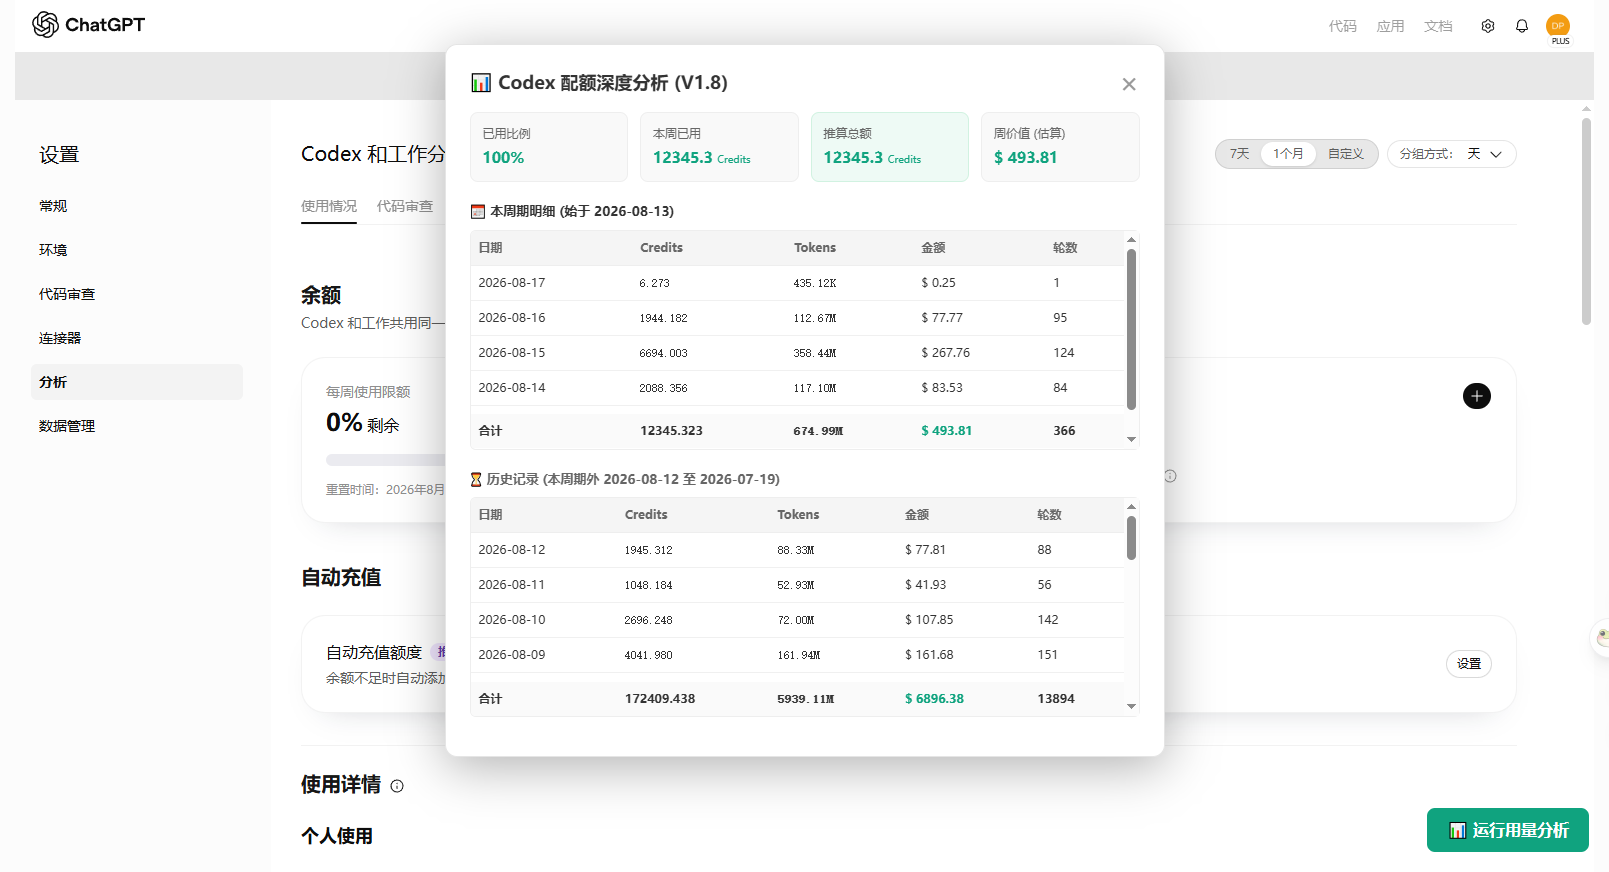Go to 连接器 settings section
The width and height of the screenshot is (1609, 872).
click(x=137, y=338)
